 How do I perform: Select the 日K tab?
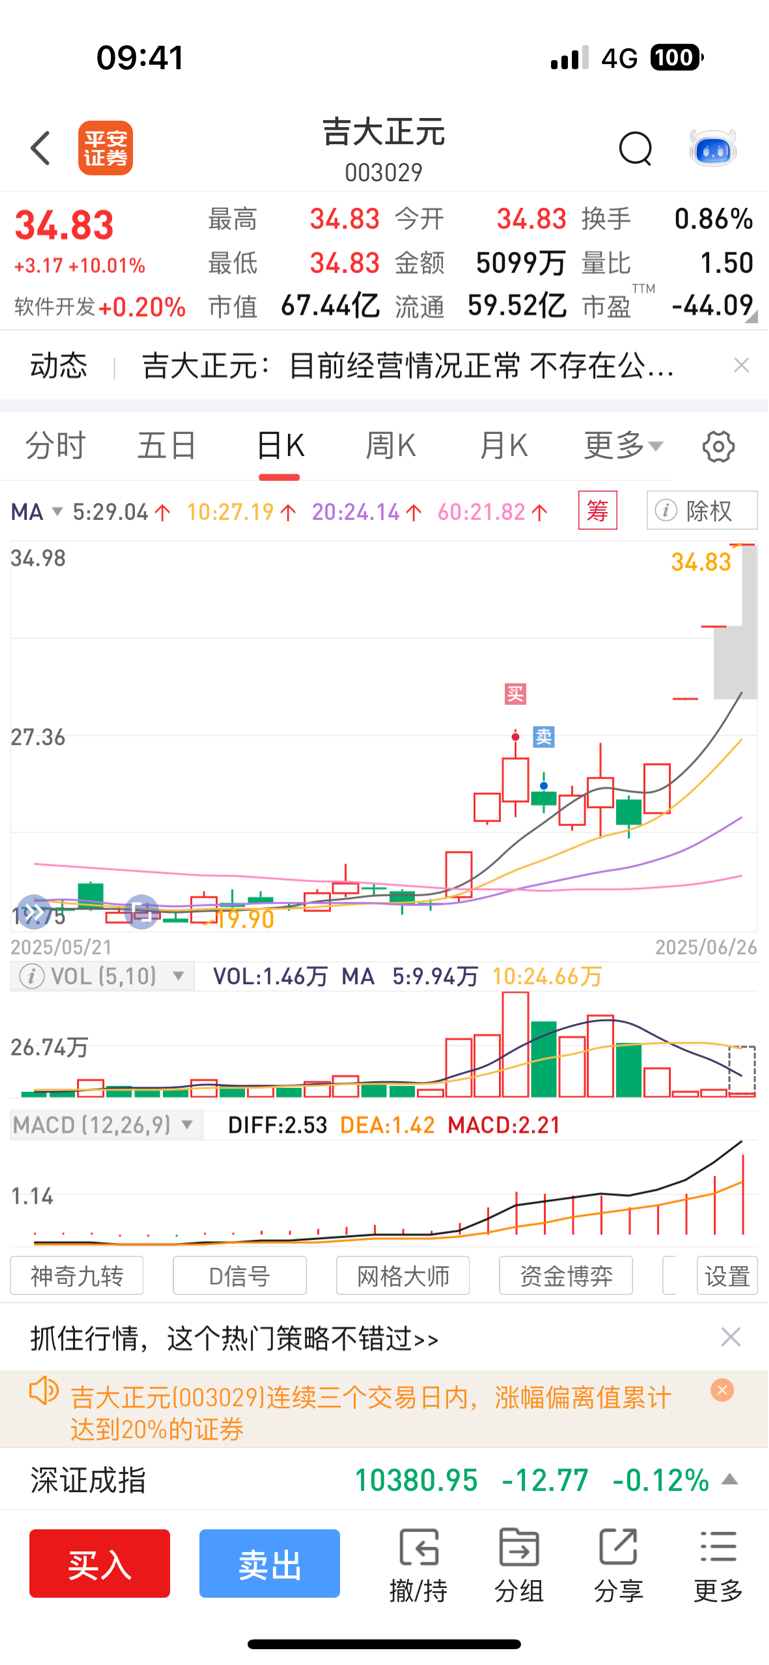click(x=280, y=446)
